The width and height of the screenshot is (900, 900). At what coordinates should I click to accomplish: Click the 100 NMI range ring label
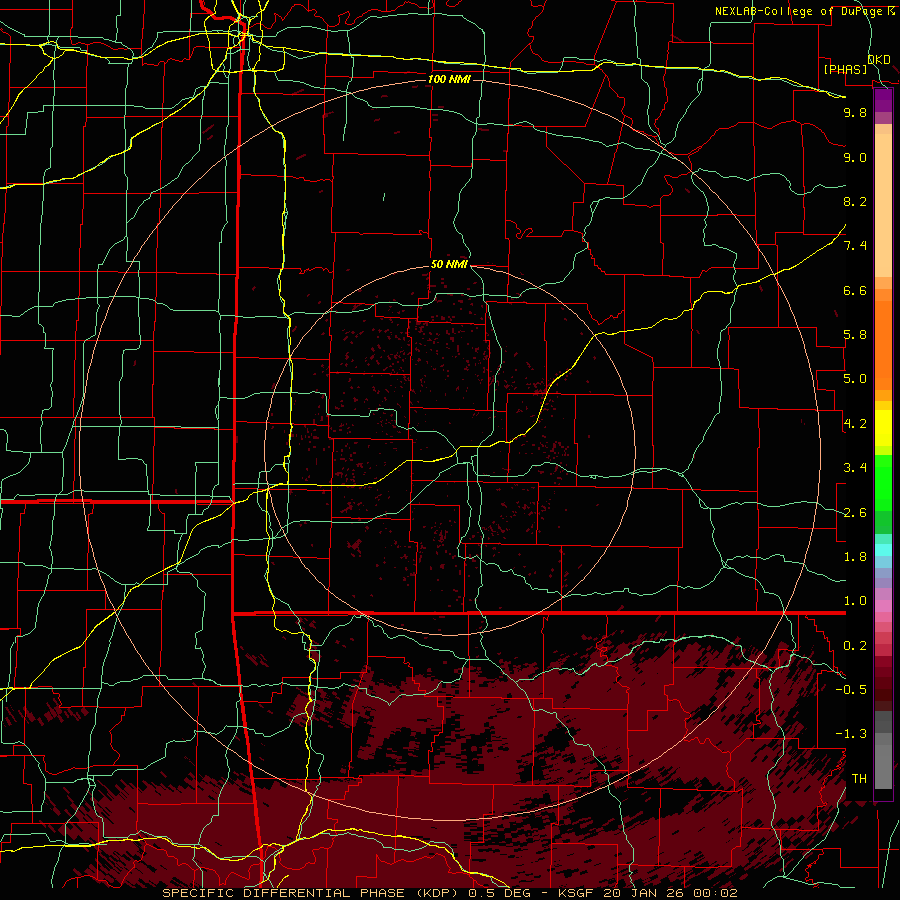pyautogui.click(x=449, y=79)
